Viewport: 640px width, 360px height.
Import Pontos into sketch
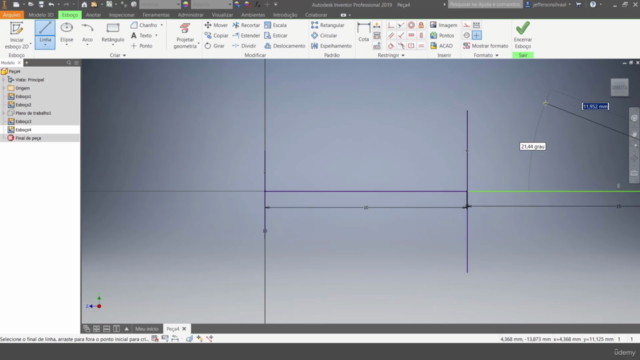pos(442,36)
